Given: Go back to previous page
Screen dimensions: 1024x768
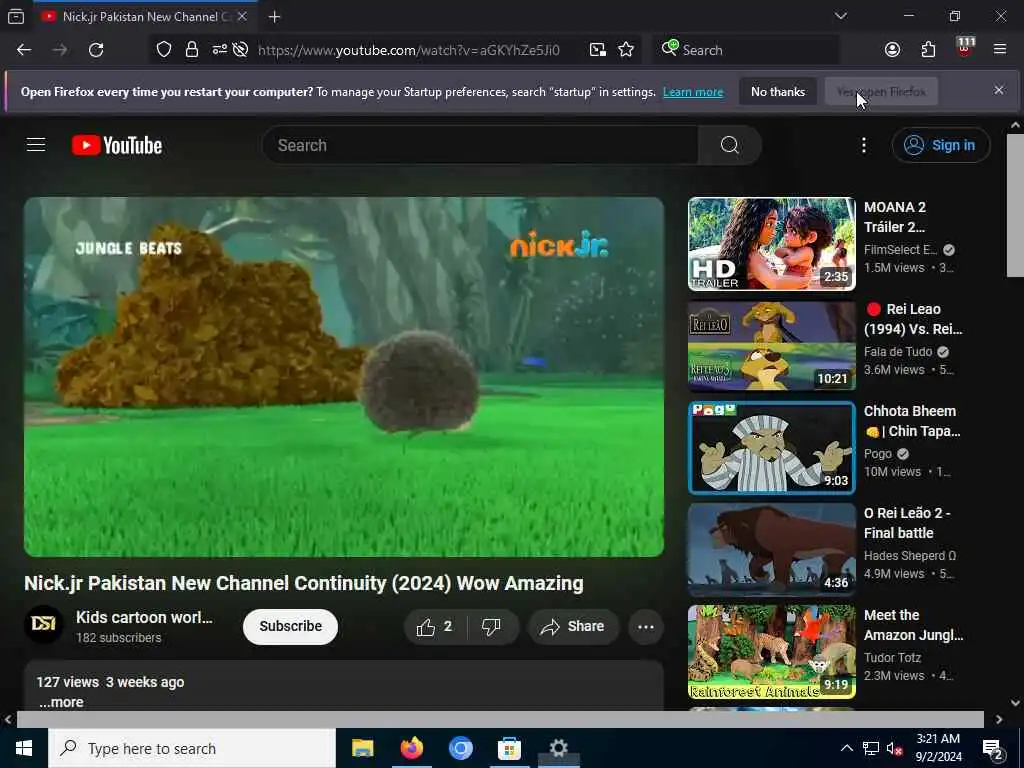Looking at the screenshot, I should pyautogui.click(x=24, y=50).
